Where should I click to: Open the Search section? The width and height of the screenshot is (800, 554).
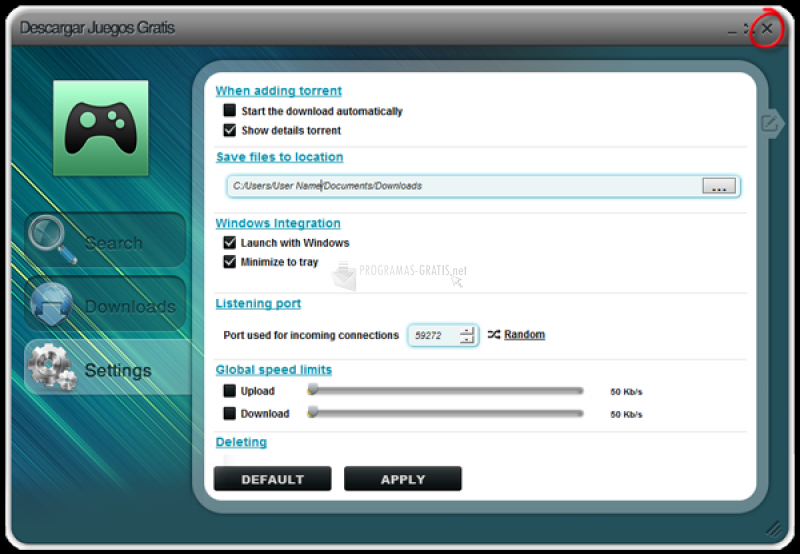(x=105, y=240)
